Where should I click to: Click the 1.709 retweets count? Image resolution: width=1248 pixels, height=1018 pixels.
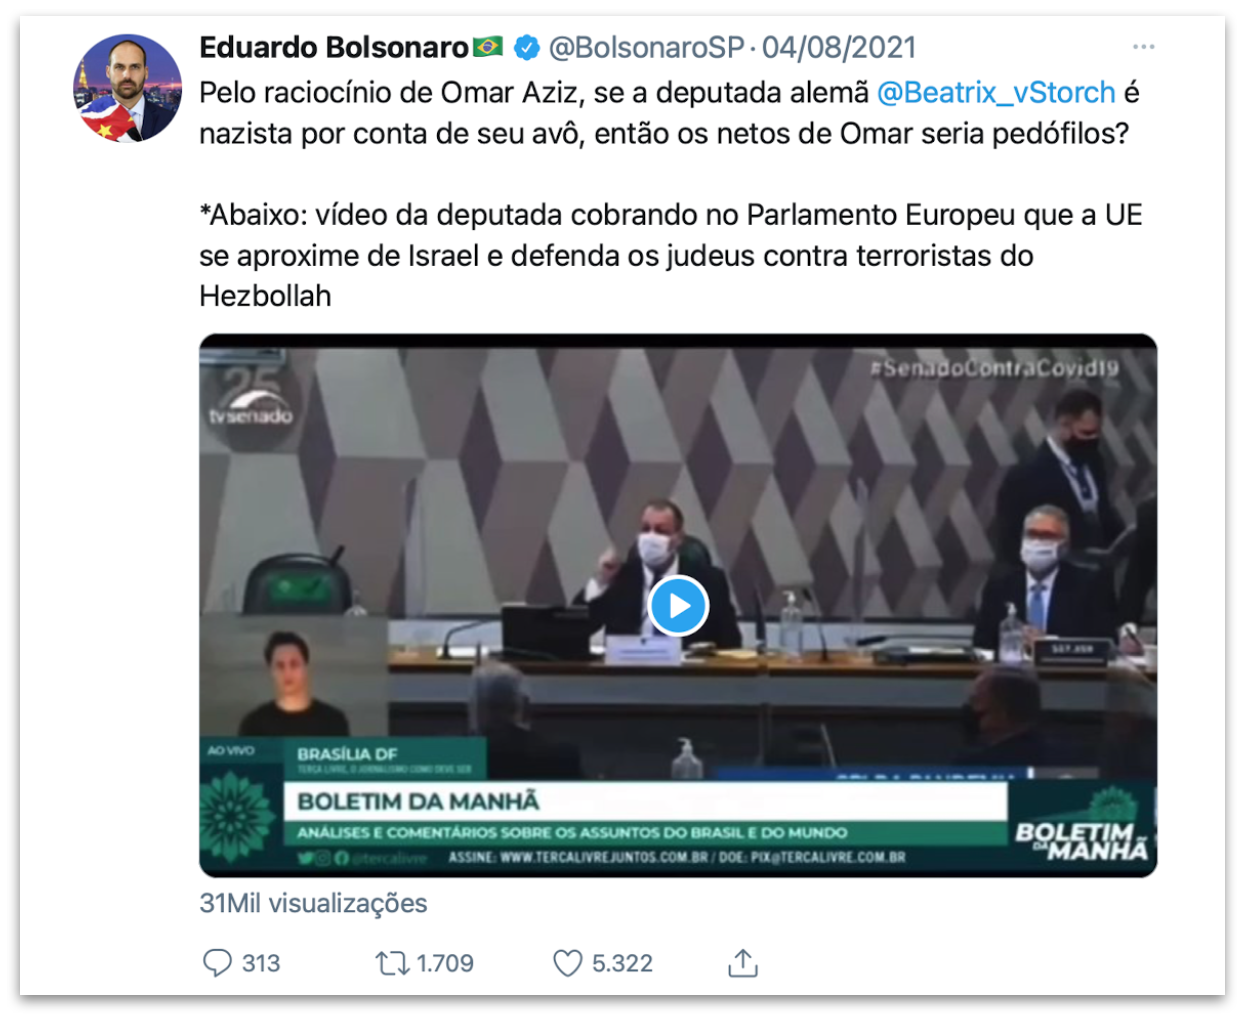[x=445, y=963]
